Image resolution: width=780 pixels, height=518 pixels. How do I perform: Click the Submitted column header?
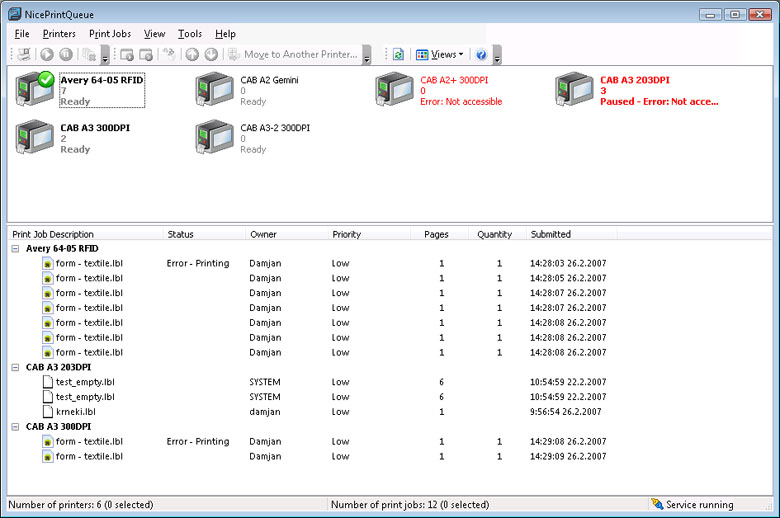click(x=572, y=234)
